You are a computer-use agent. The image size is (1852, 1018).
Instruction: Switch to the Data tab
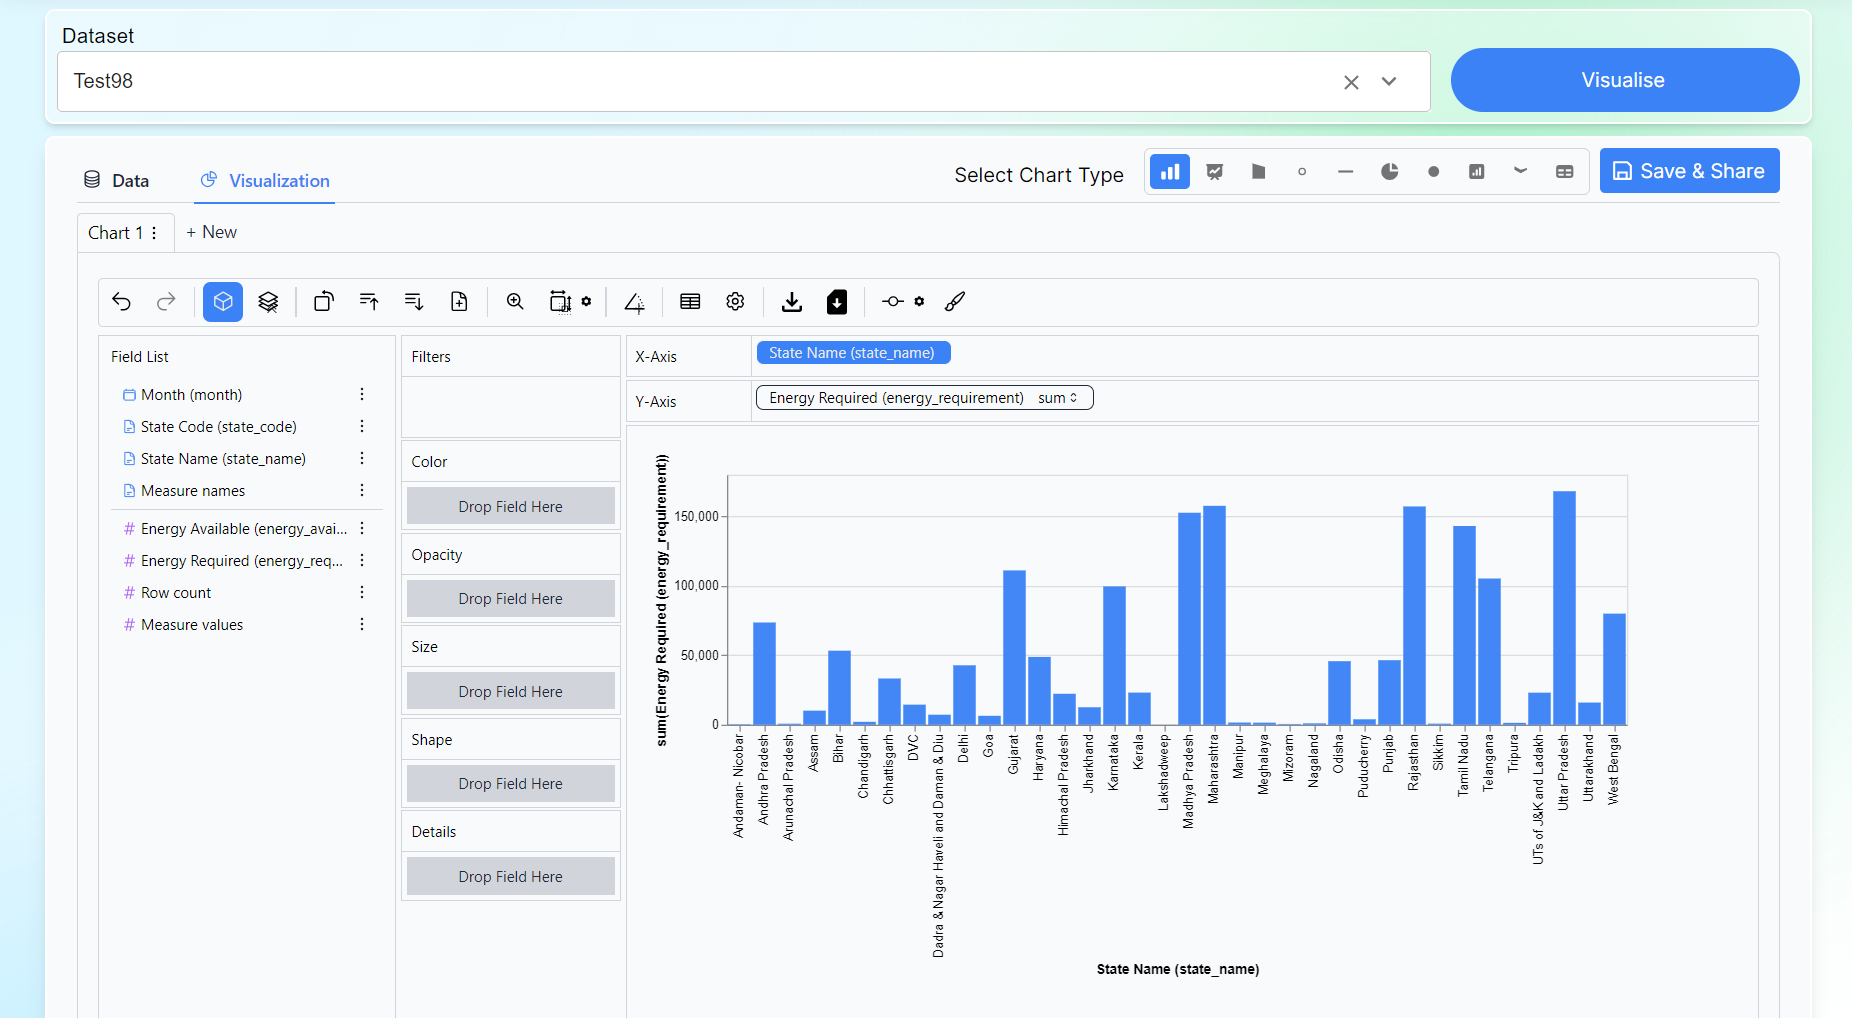[116, 181]
